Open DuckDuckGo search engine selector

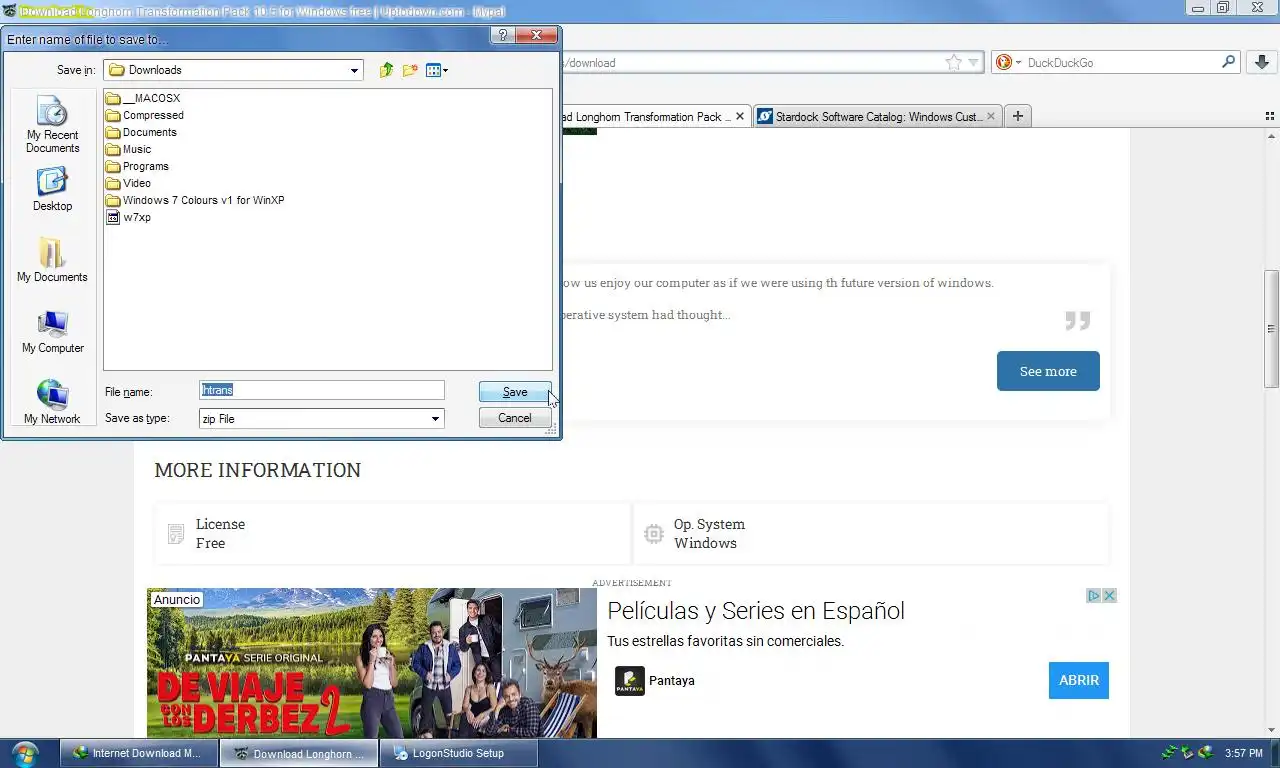1009,62
